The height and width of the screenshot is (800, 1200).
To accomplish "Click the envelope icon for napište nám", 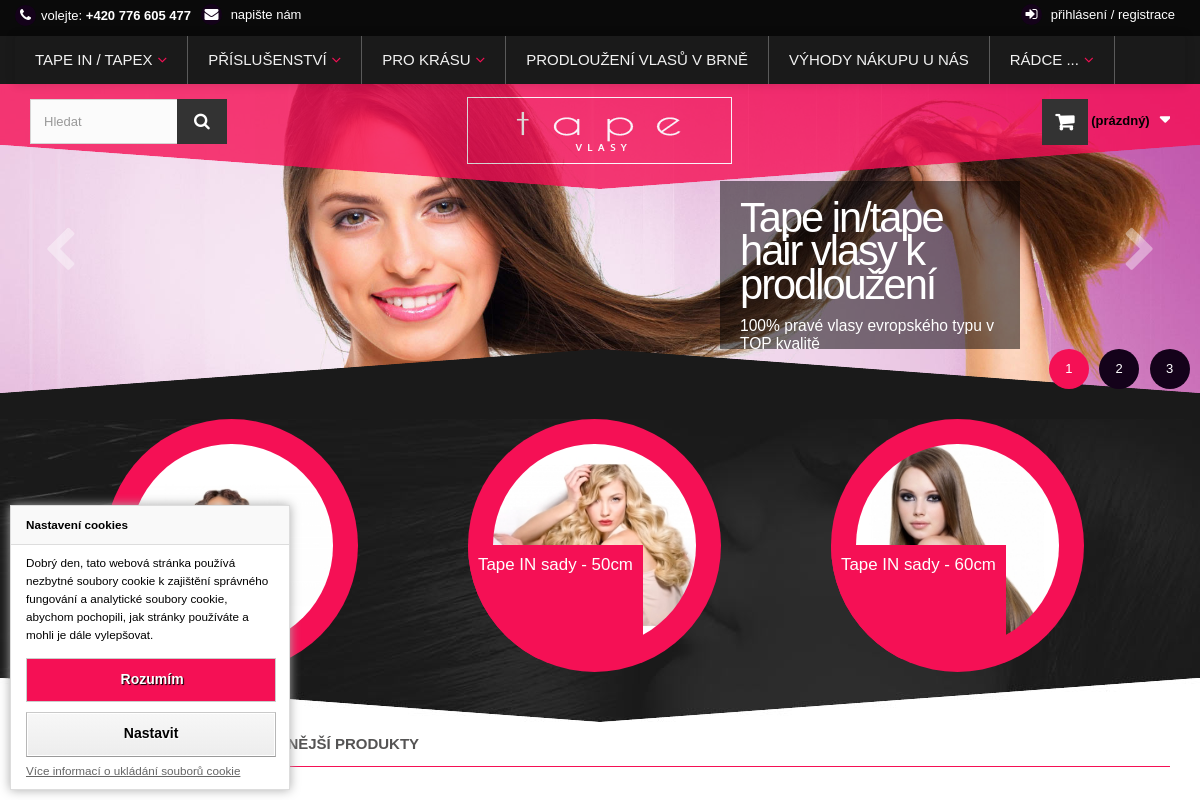I will (x=211, y=15).
